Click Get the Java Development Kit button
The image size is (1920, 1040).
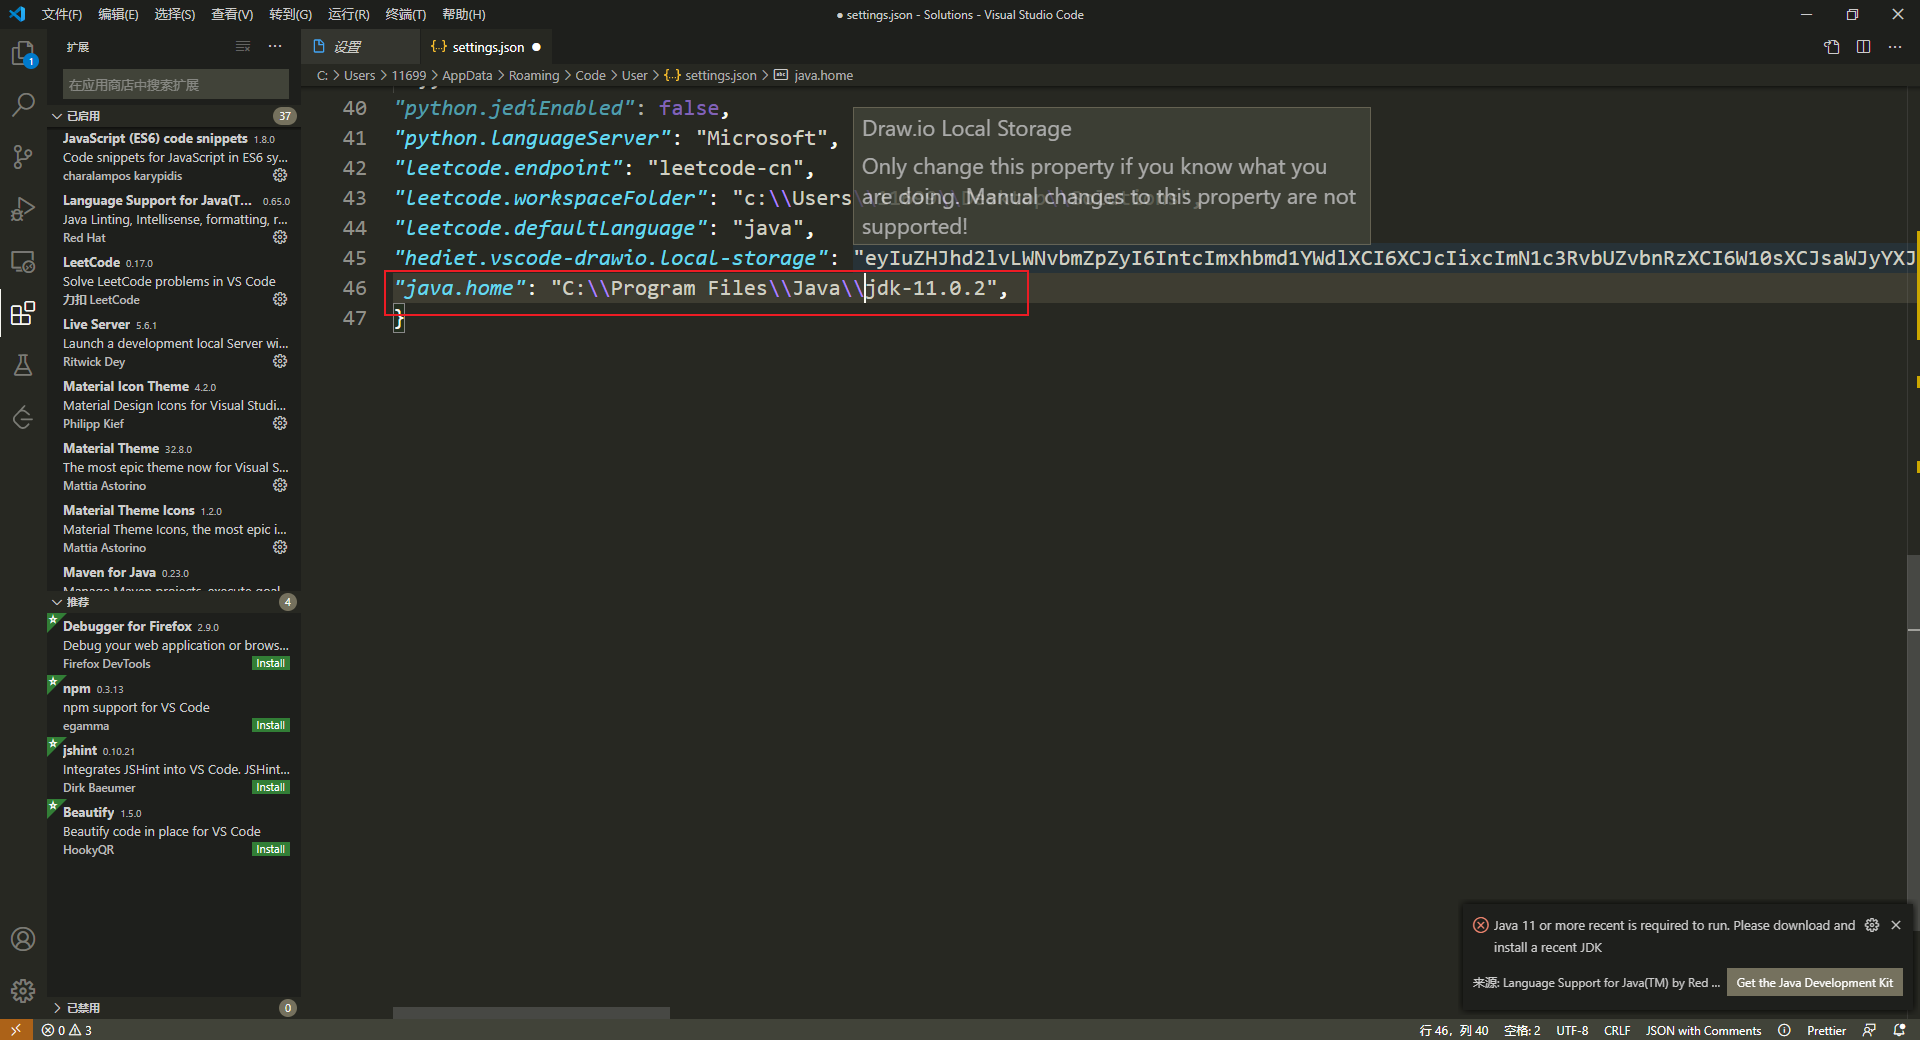click(1814, 983)
